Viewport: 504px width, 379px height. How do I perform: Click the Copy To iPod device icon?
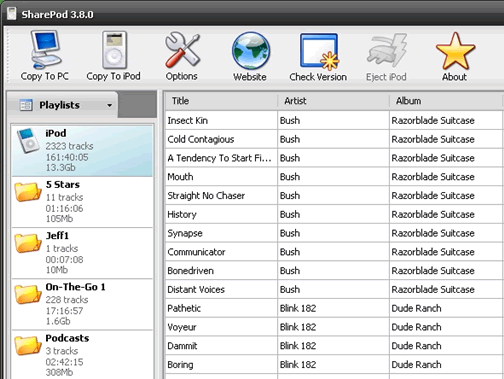pyautogui.click(x=114, y=50)
